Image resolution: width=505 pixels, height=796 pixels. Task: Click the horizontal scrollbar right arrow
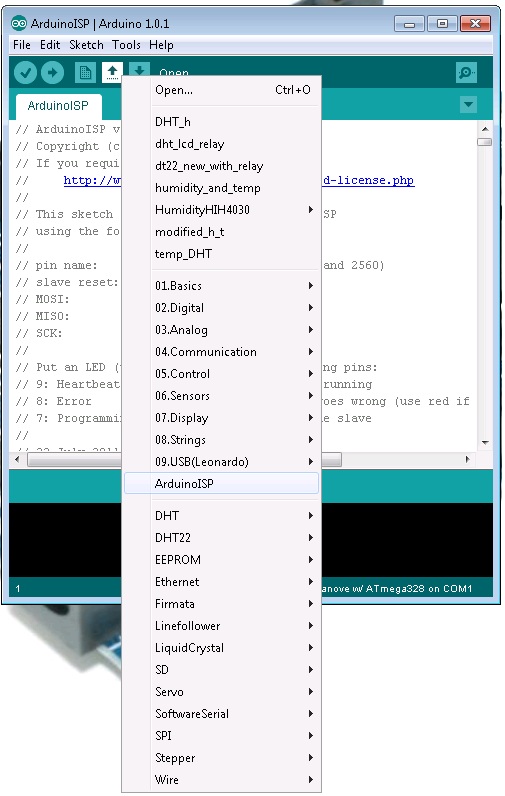467,459
